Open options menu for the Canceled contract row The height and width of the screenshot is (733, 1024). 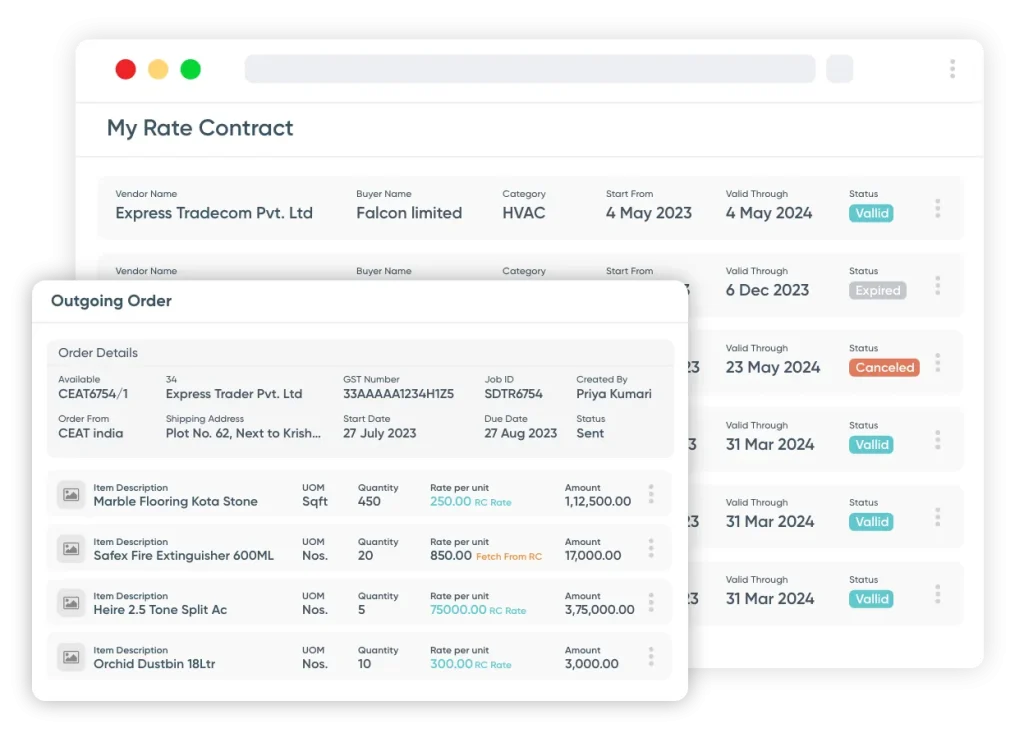[x=937, y=362]
